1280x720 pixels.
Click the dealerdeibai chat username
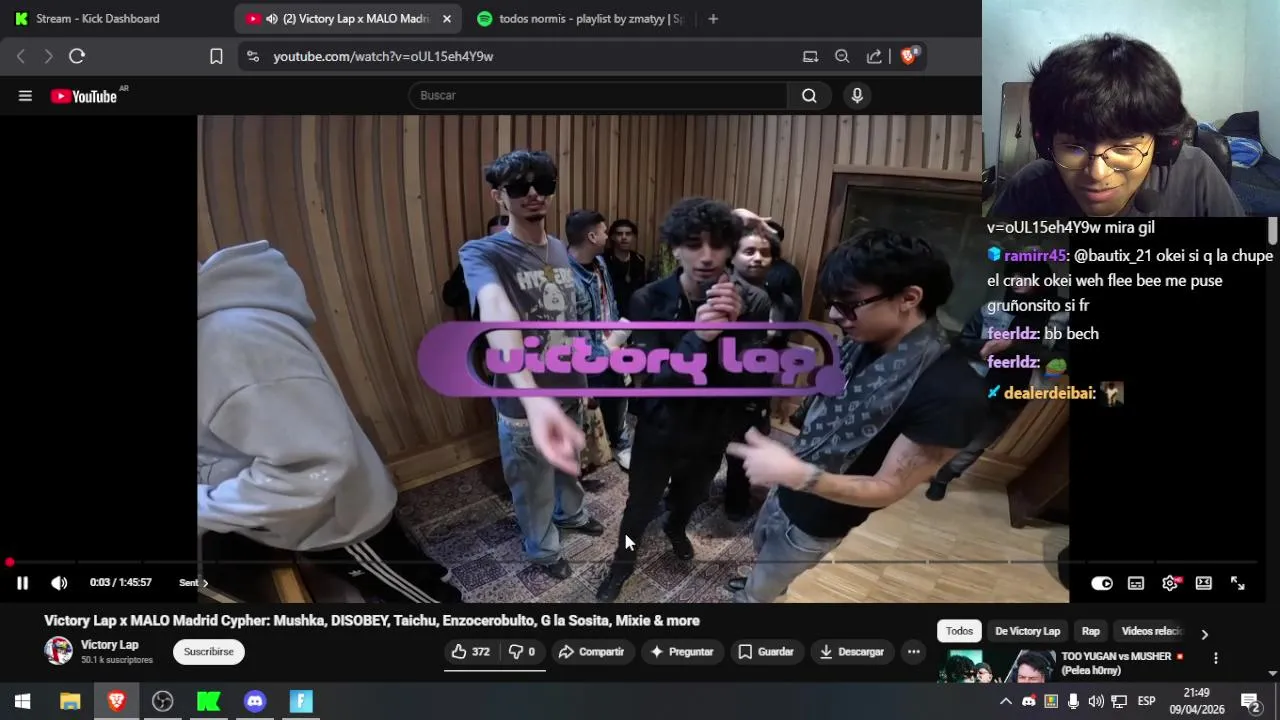click(1049, 394)
